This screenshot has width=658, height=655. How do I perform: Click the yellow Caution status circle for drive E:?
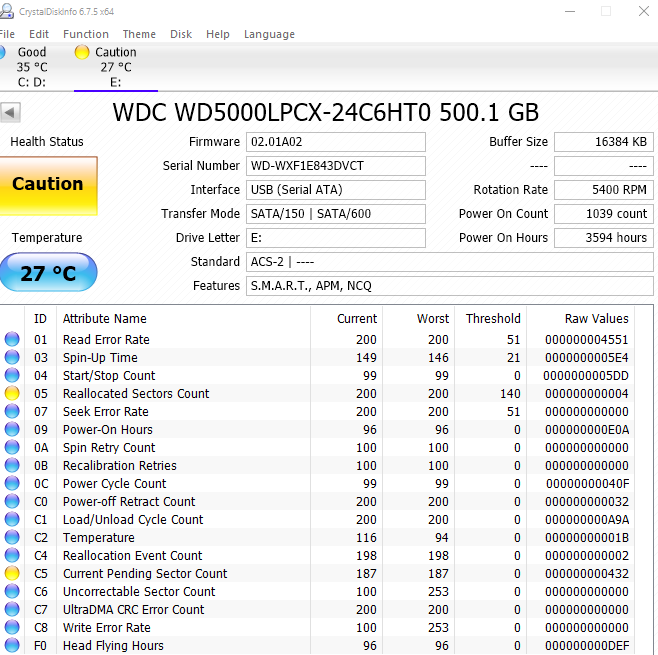(82, 52)
